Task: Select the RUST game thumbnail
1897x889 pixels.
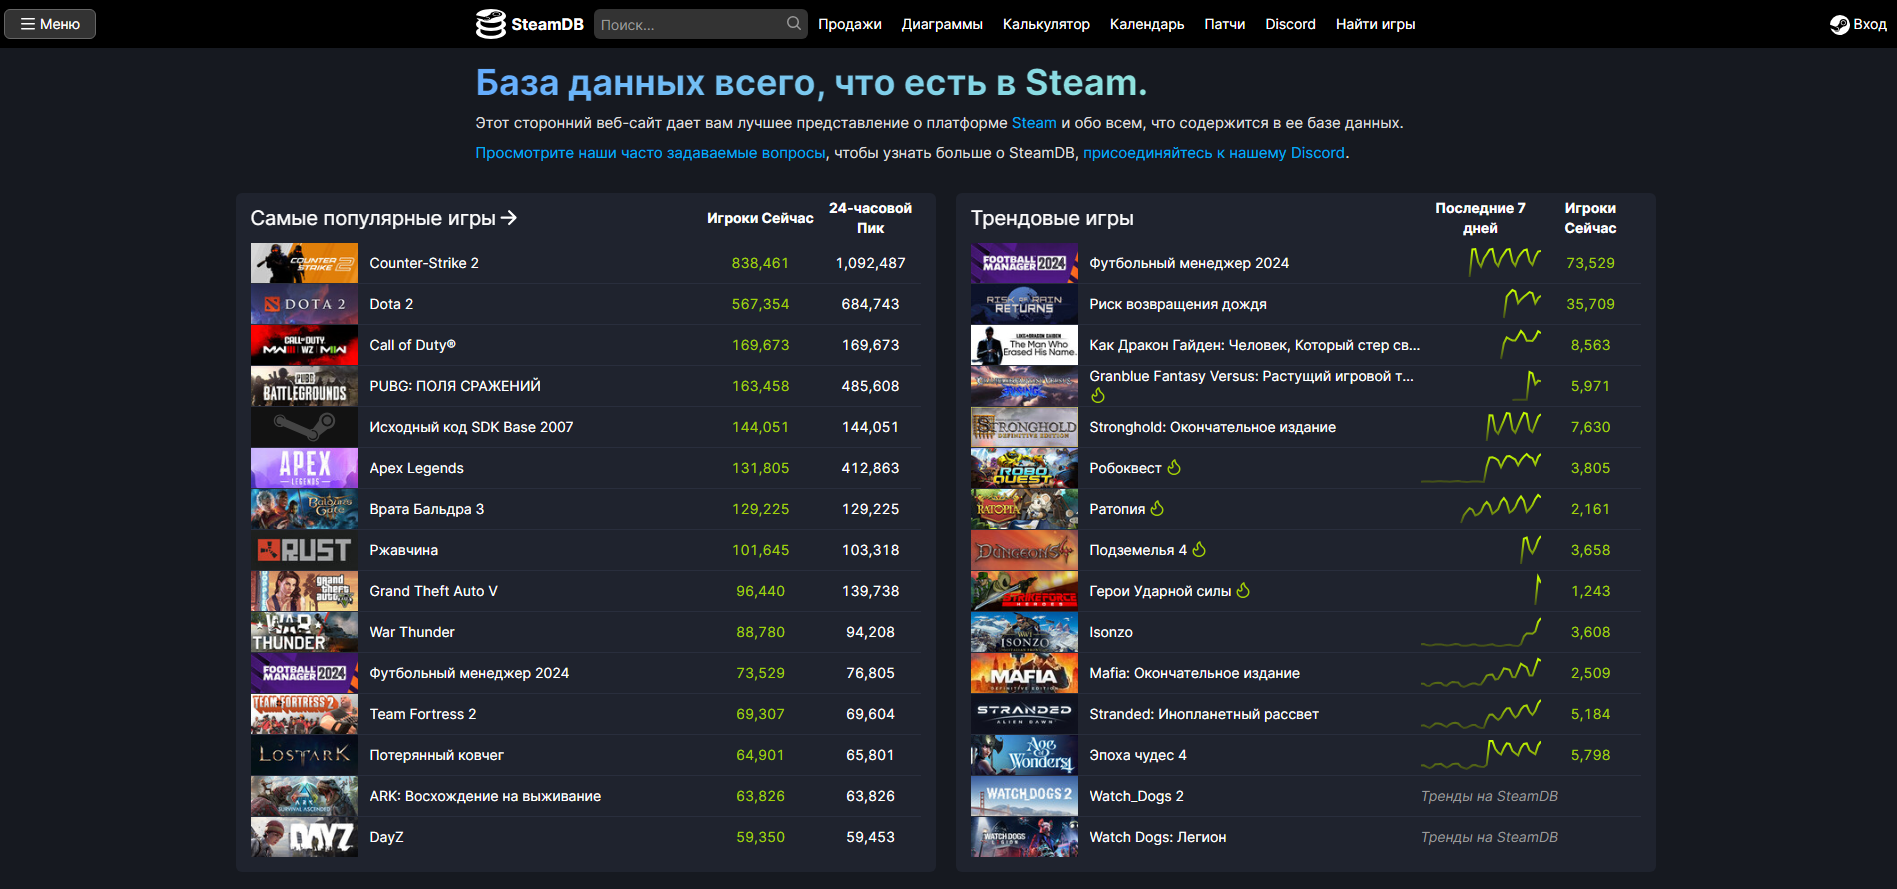Action: point(304,550)
